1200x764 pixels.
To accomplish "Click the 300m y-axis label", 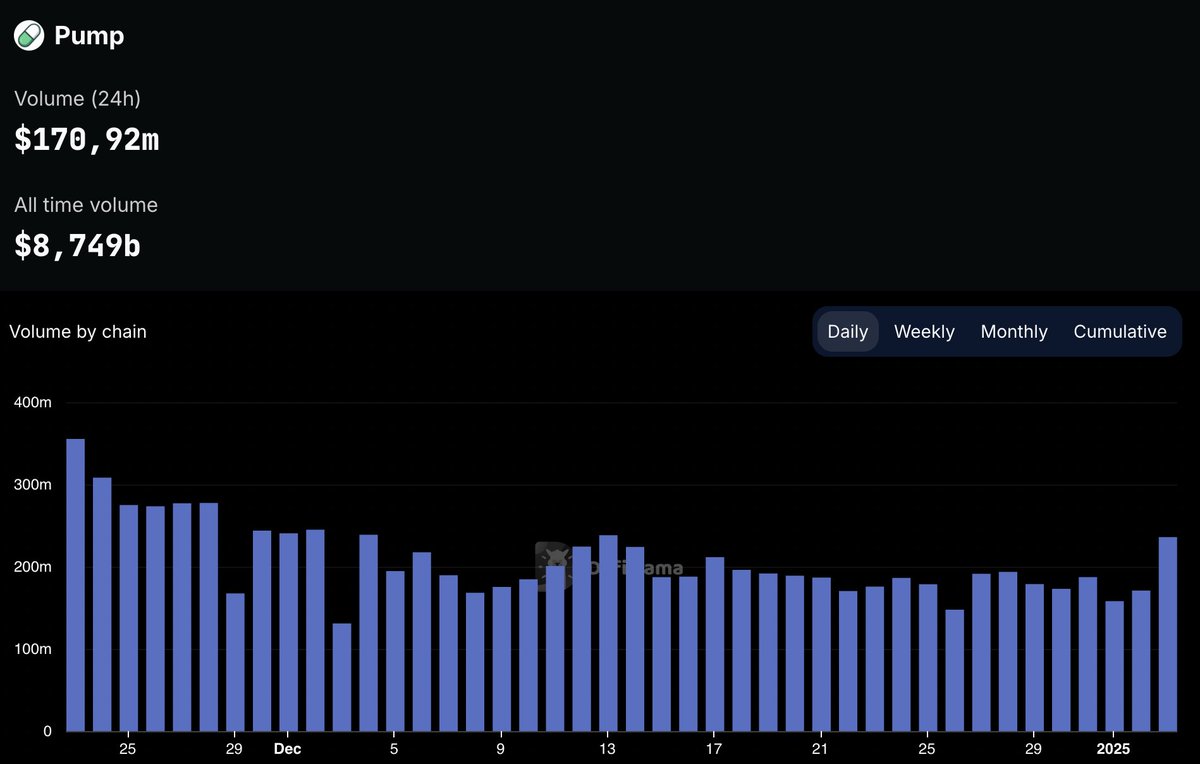I will tap(32, 484).
